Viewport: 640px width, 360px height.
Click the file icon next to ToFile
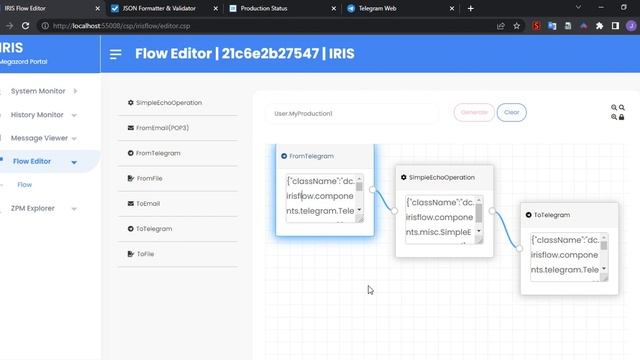point(131,254)
